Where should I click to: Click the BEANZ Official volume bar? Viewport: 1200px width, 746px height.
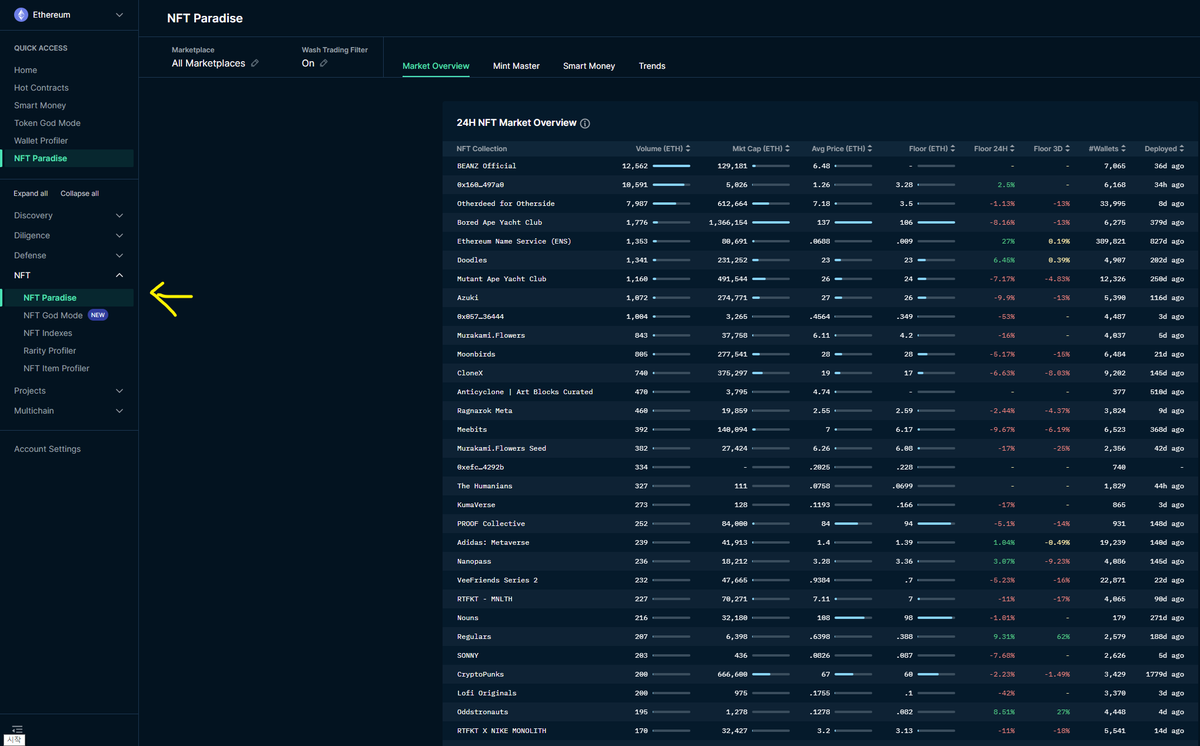tap(671, 166)
